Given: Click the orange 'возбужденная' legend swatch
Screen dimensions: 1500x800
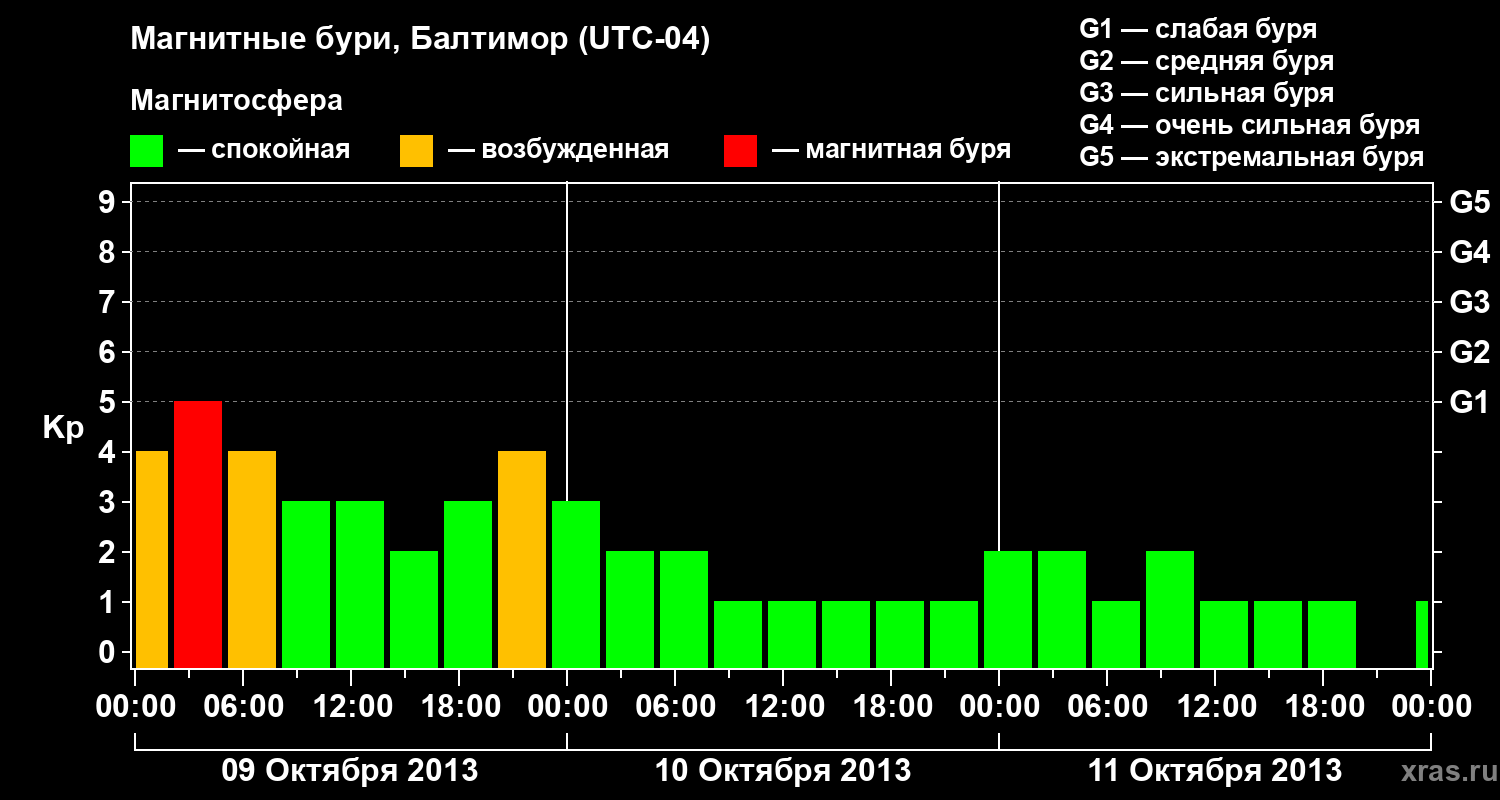Looking at the screenshot, I should (416, 151).
